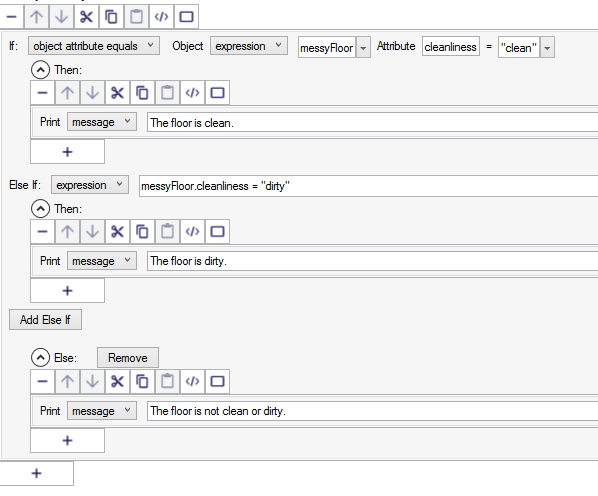The image size is (598, 496).
Task: Click pop-out window icon in Else toolbar
Action: 217,381
